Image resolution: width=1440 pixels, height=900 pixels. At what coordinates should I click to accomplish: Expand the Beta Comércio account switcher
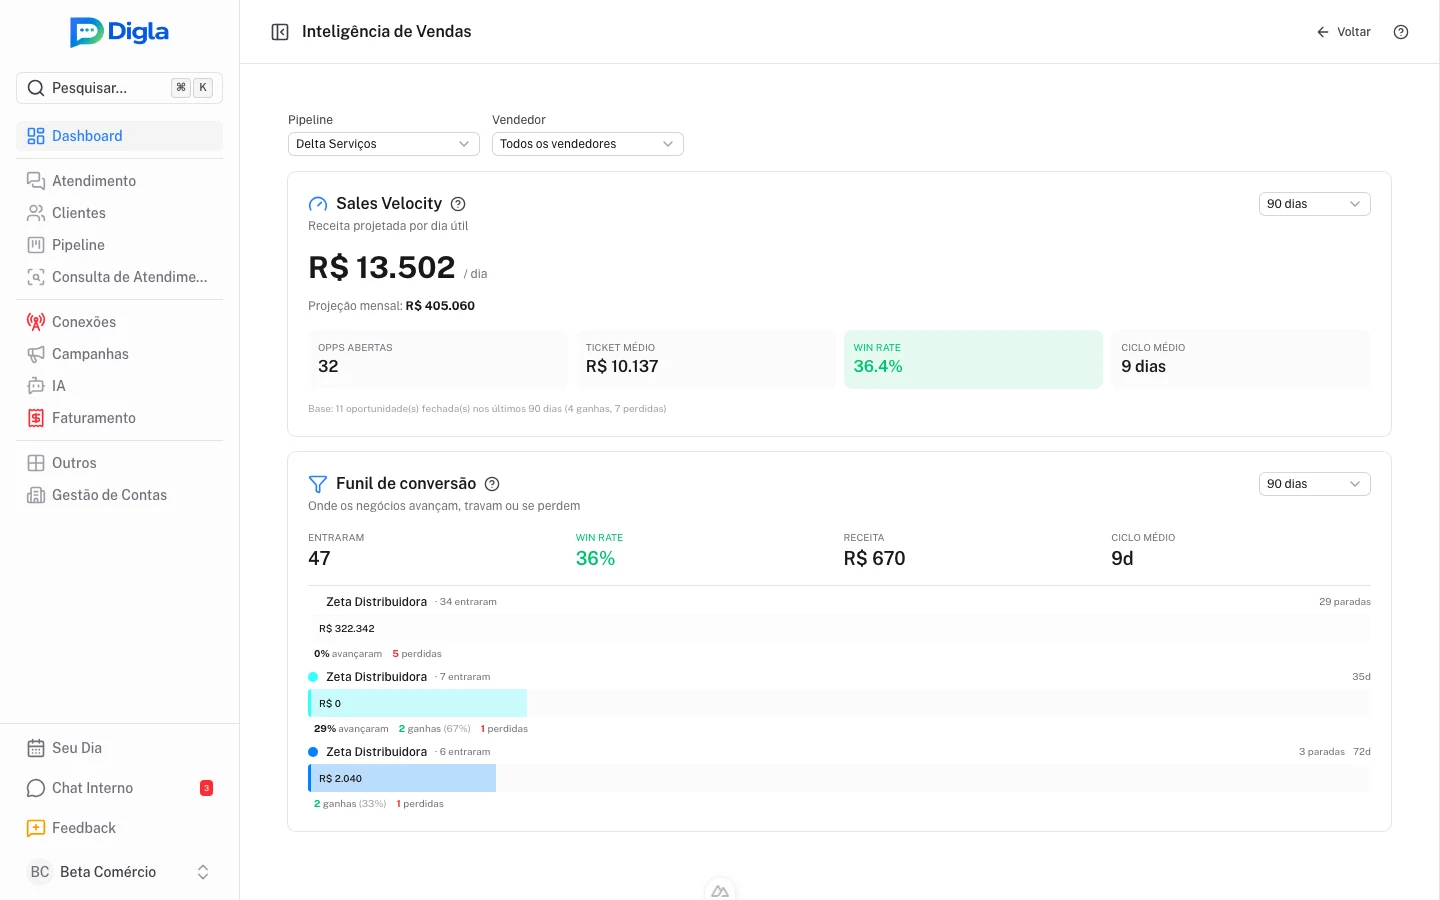point(119,872)
